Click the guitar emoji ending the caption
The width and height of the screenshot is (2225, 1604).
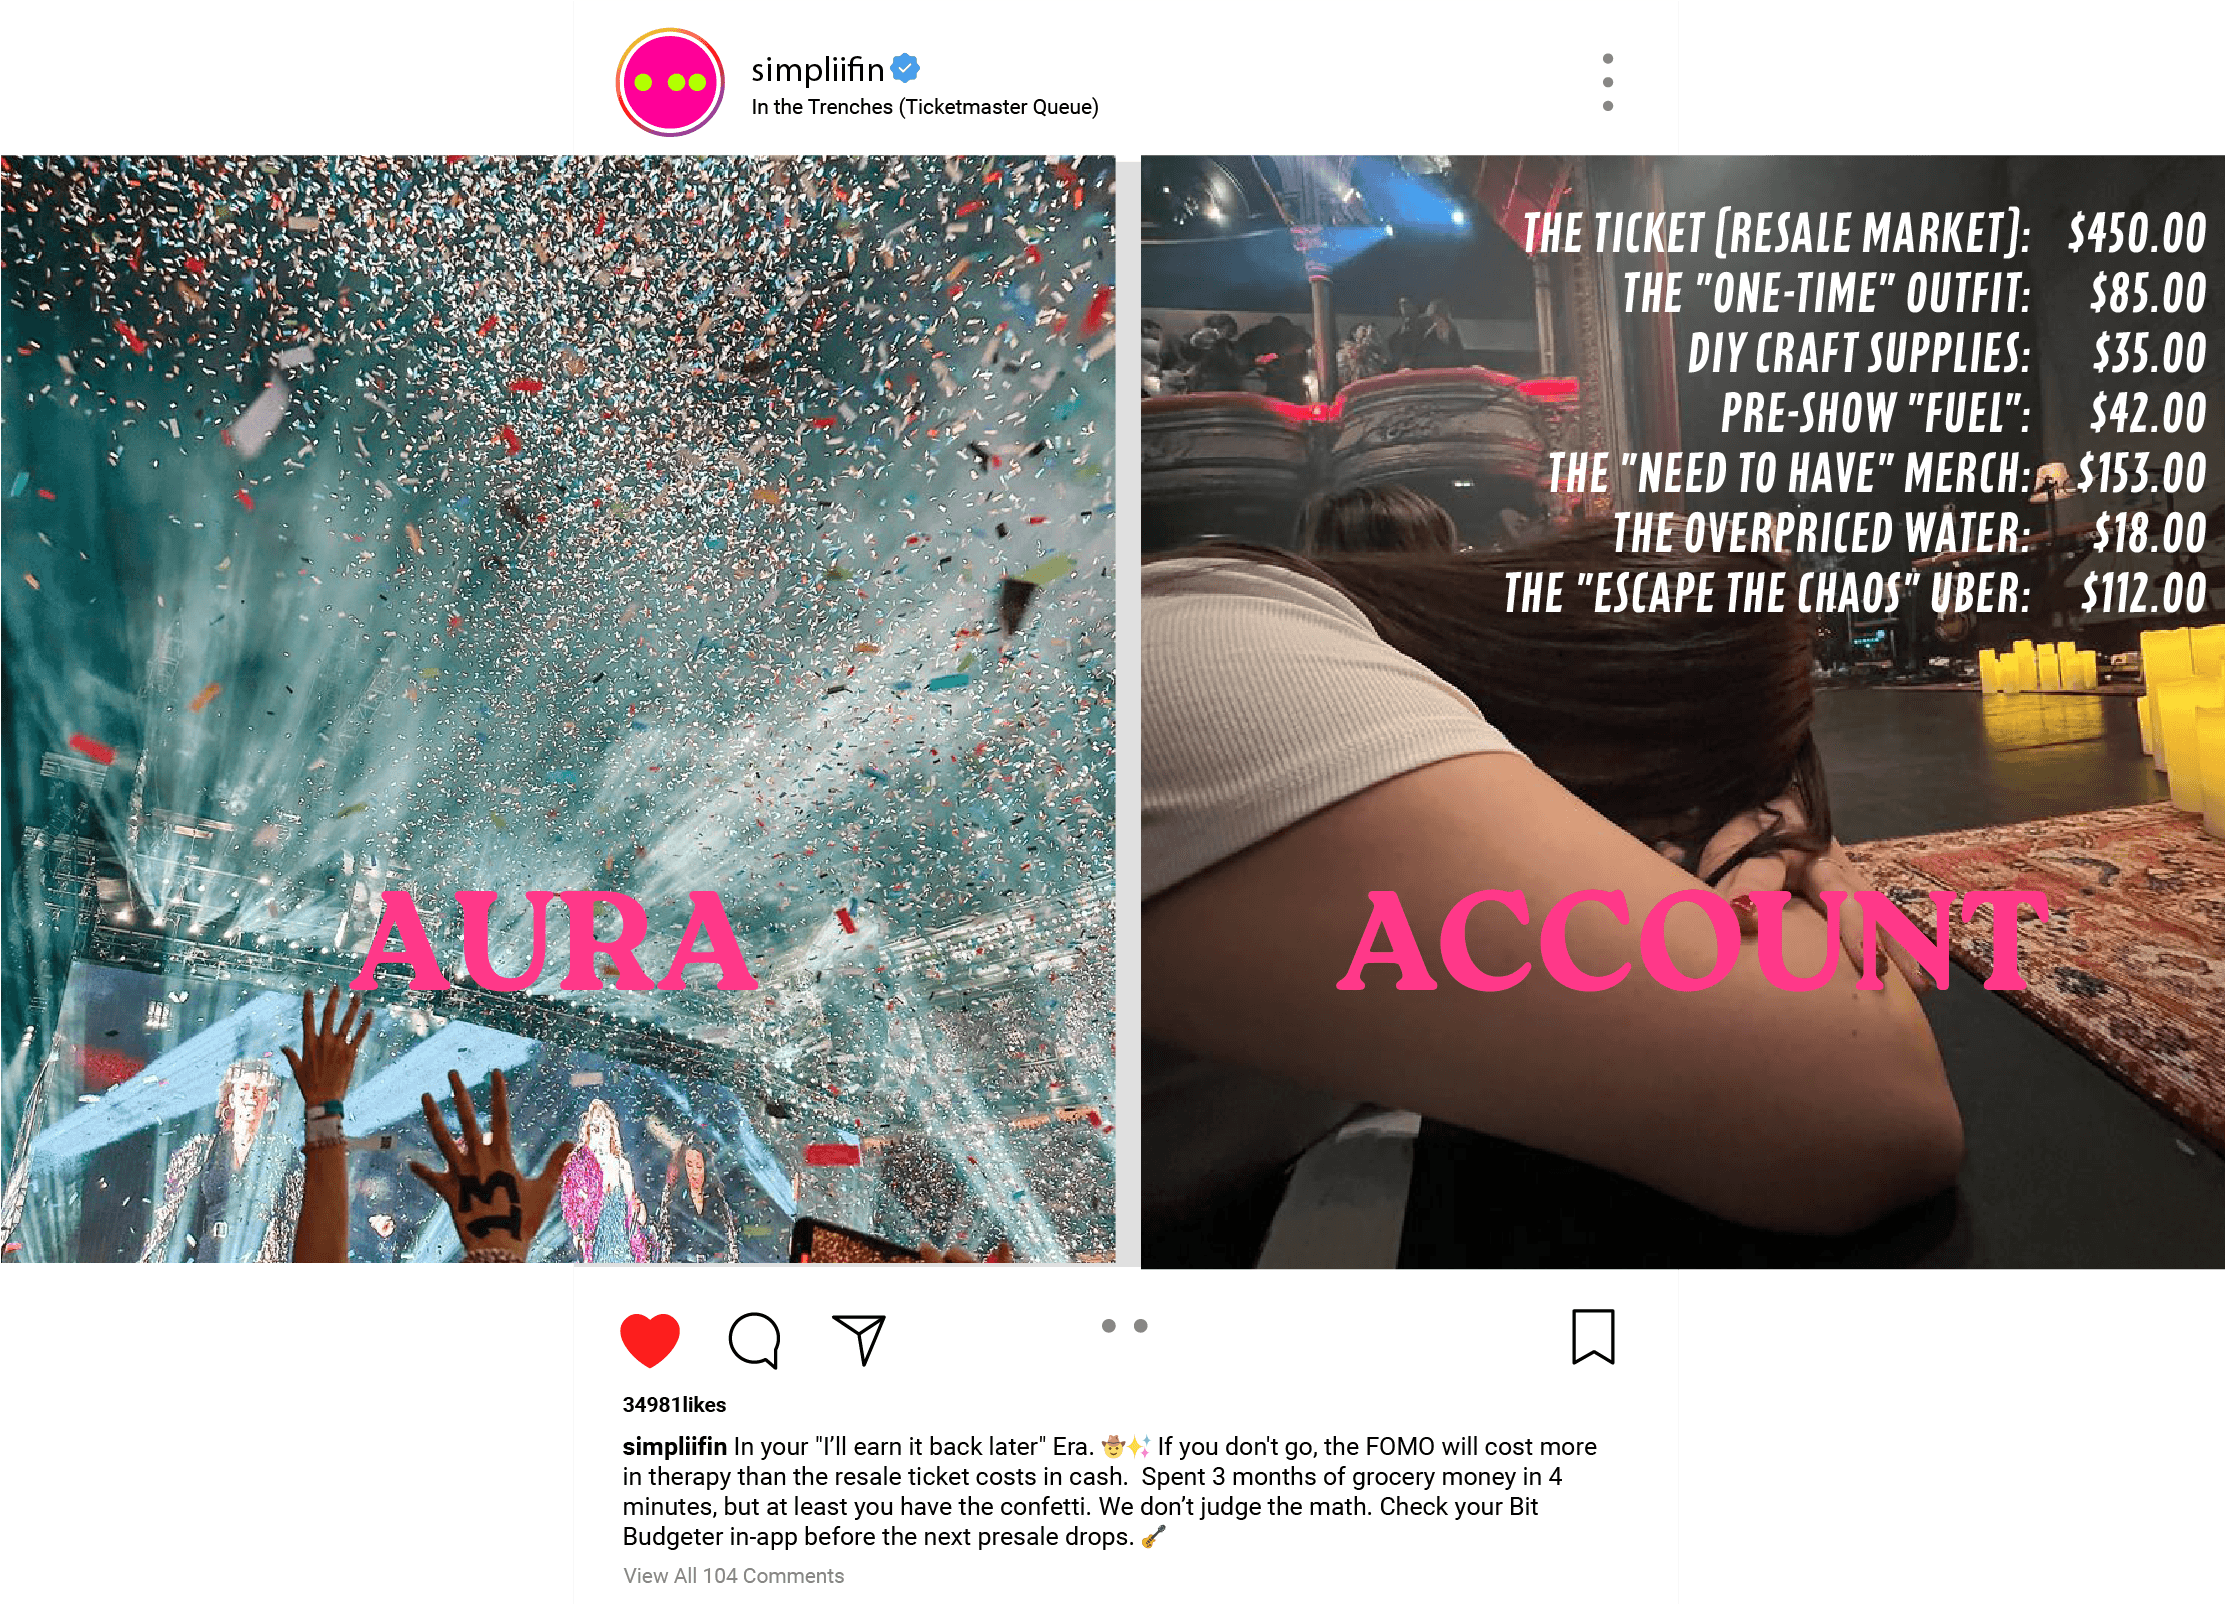[1153, 1537]
